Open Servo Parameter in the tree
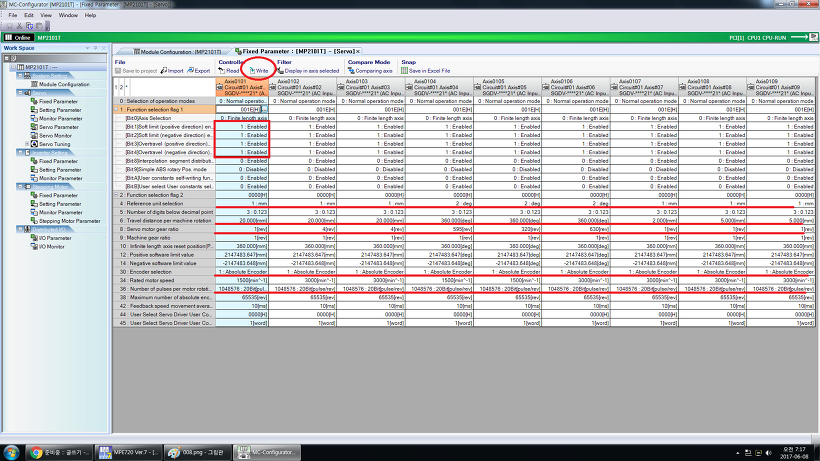Image resolution: width=820 pixels, height=461 pixels. point(59,127)
